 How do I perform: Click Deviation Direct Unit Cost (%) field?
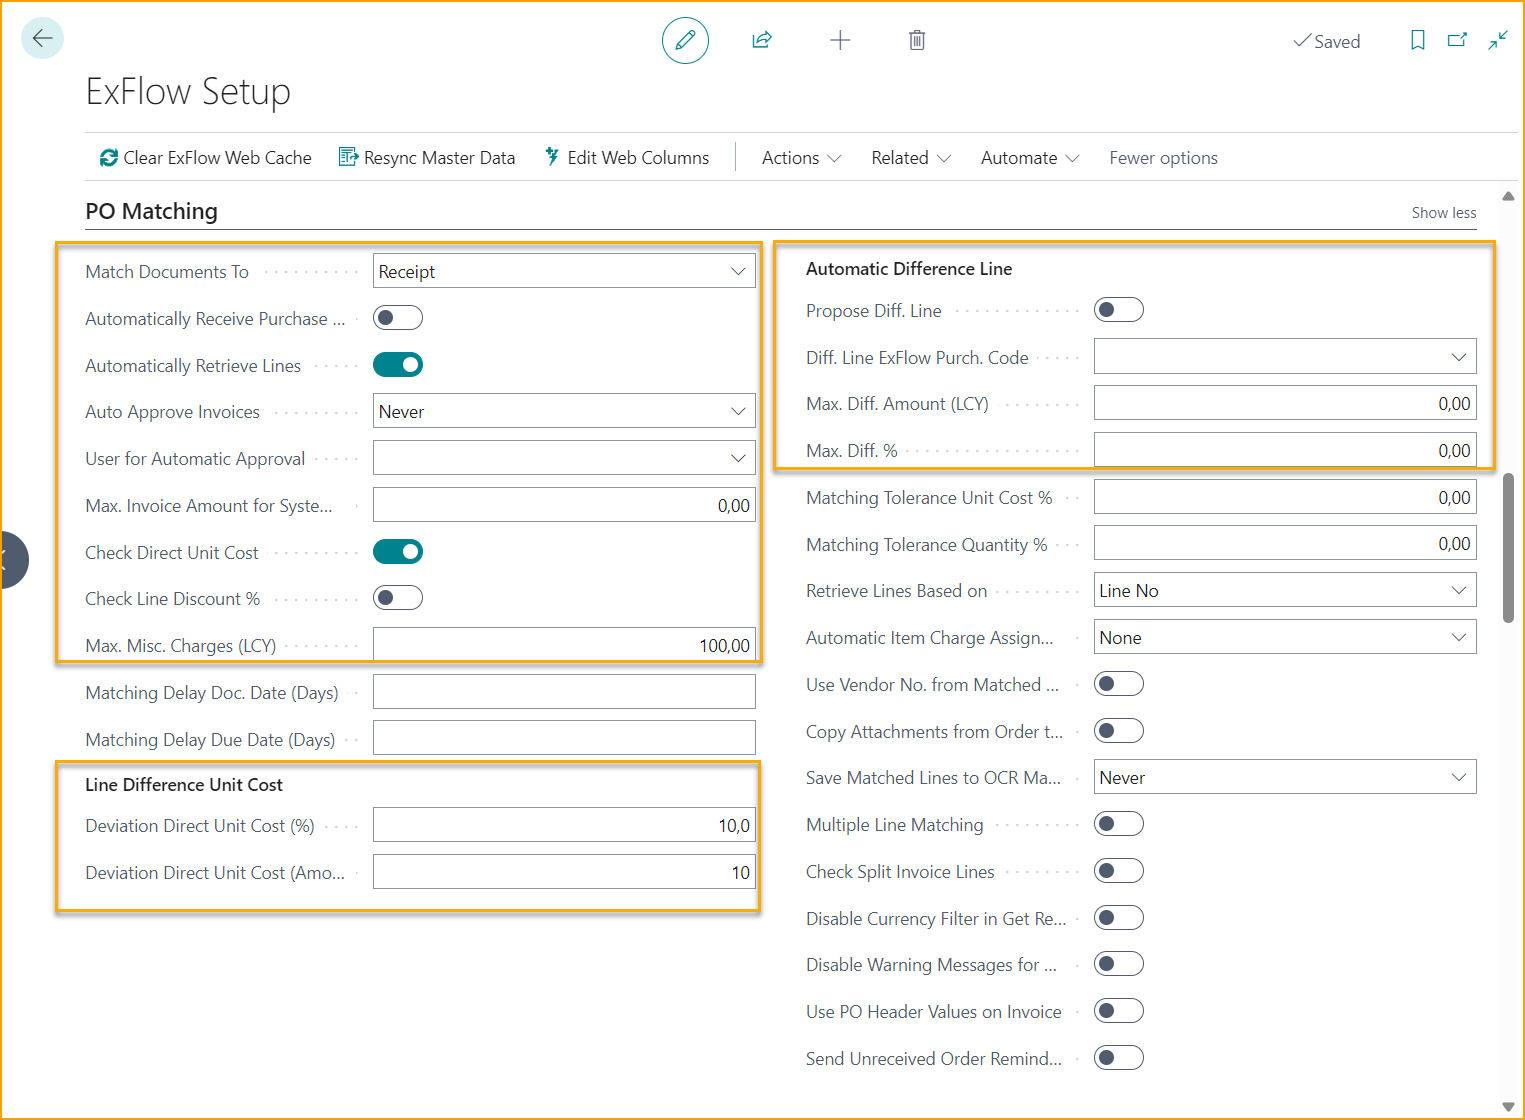(564, 825)
